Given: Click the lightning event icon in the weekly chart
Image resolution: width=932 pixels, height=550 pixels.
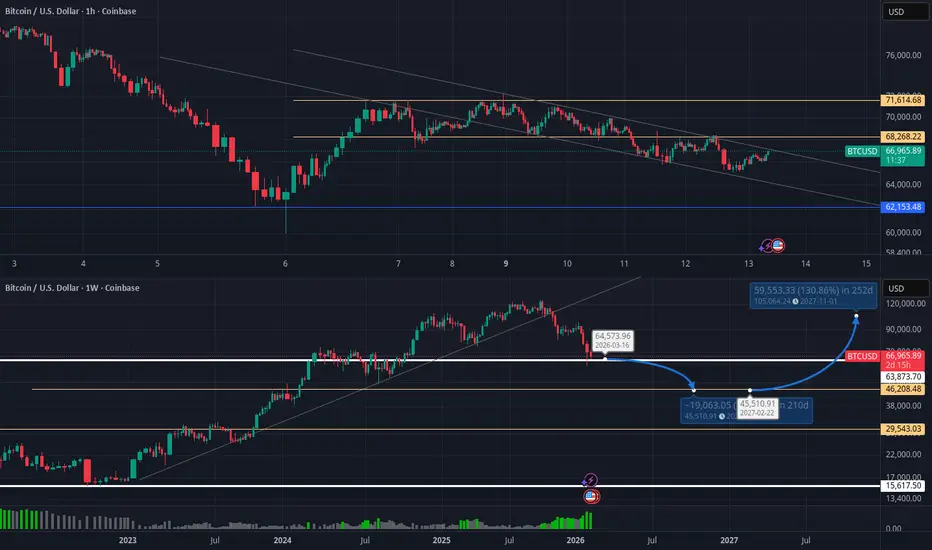Looking at the screenshot, I should [590, 480].
